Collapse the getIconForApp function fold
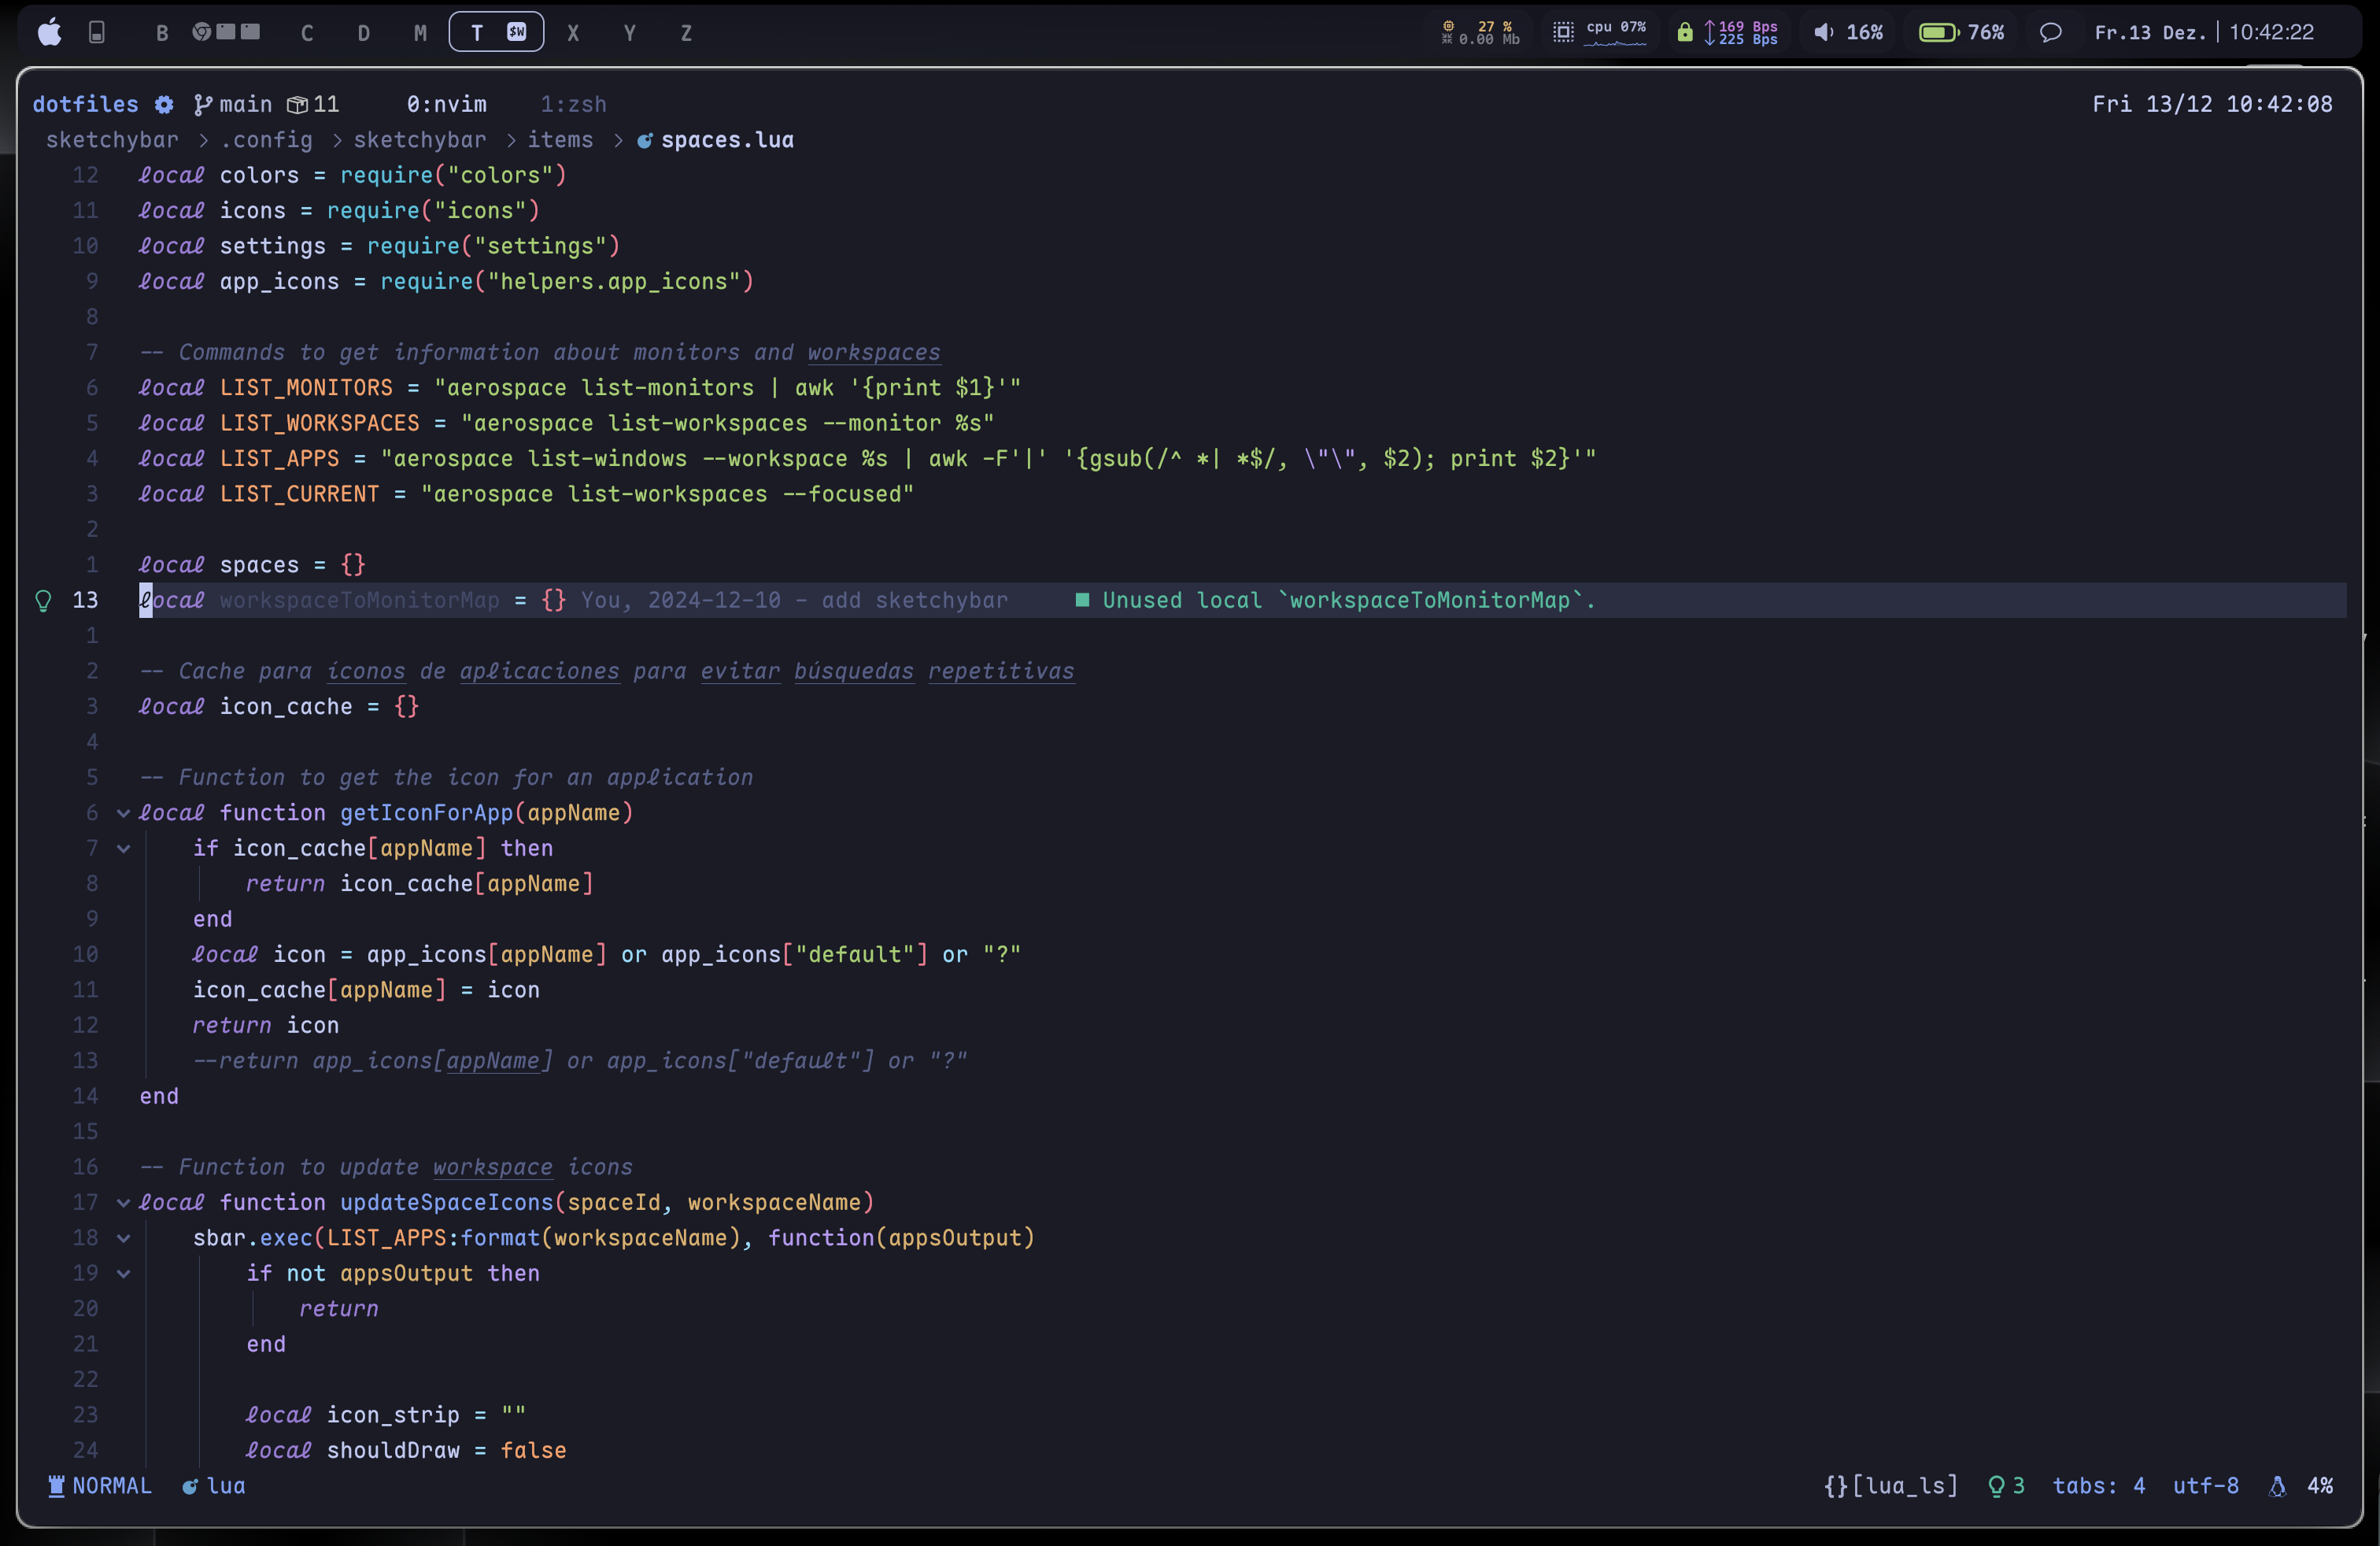 coord(123,813)
